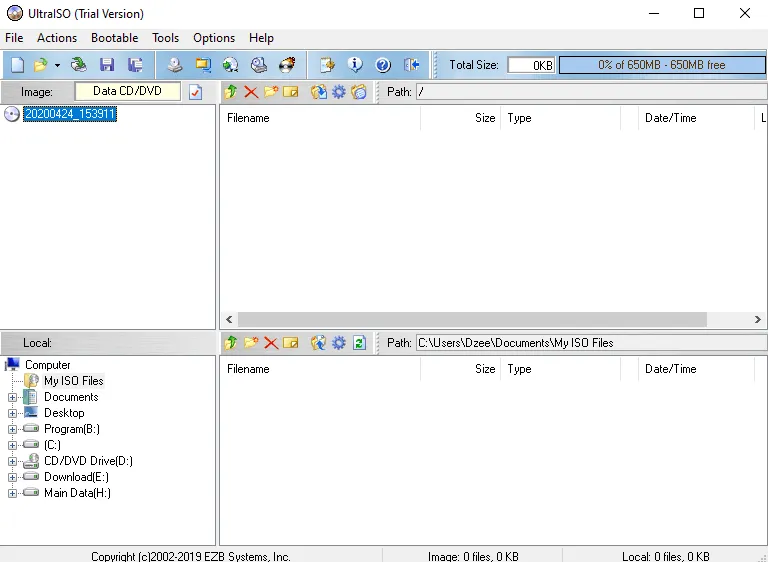768x562 pixels.
Task: Go up one level in the image pane
Action: click(231, 92)
